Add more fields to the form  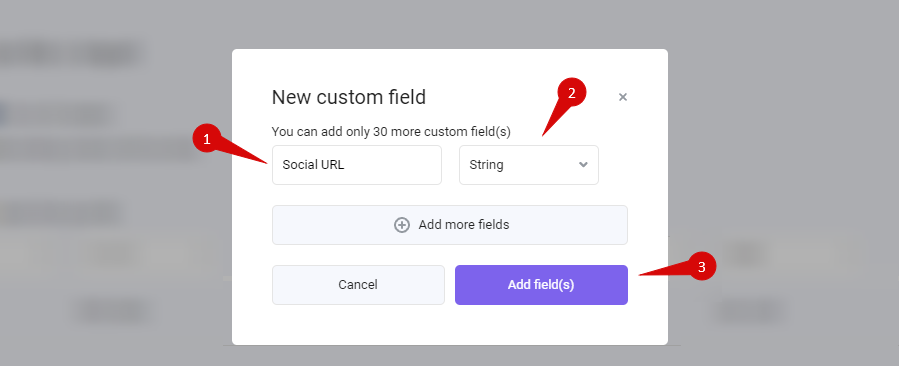coord(450,225)
